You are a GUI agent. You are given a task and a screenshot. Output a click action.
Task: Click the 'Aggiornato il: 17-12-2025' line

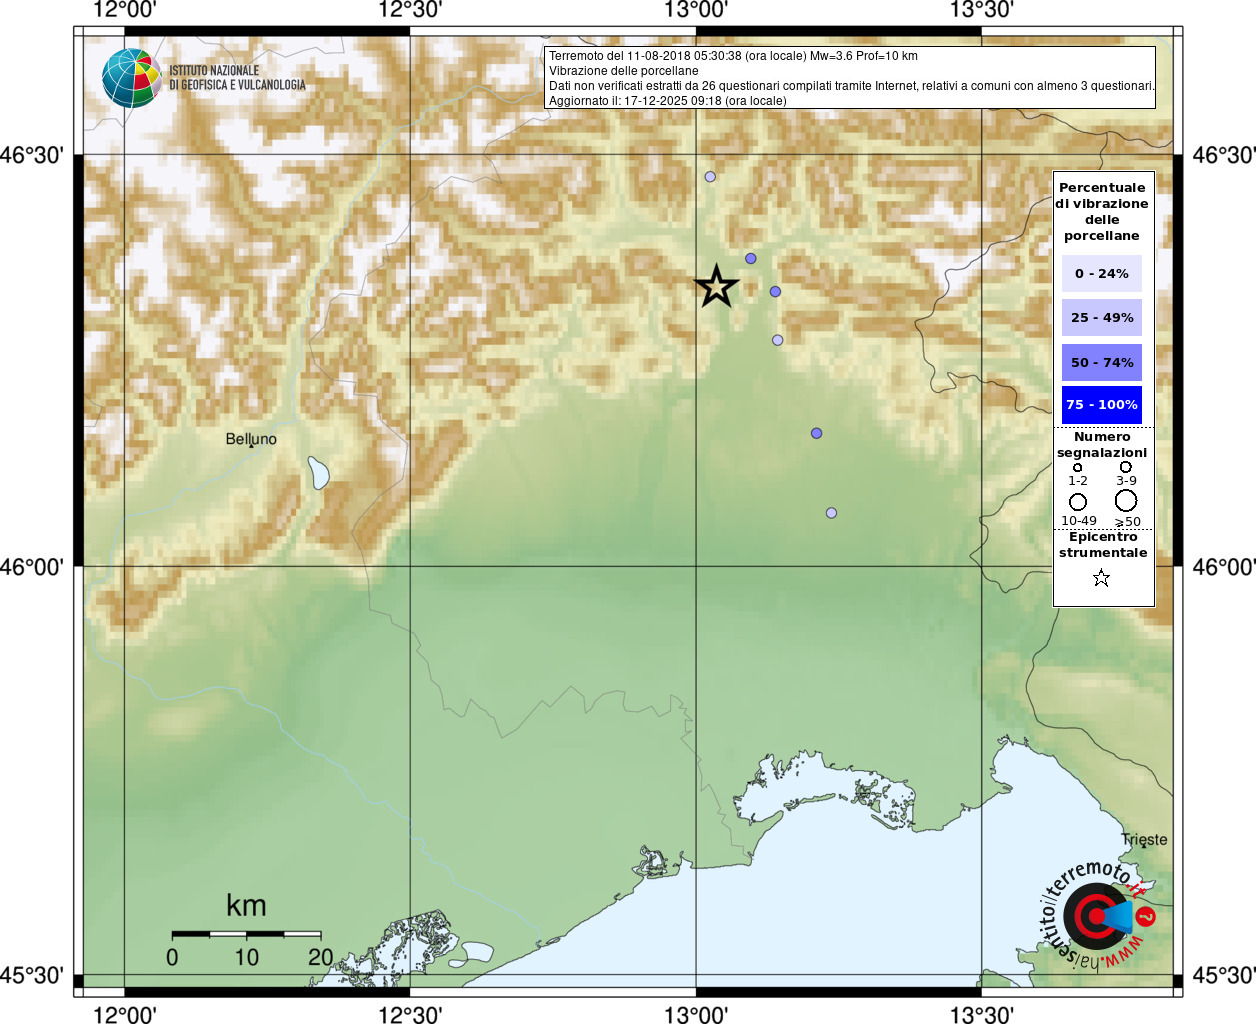[x=668, y=101]
